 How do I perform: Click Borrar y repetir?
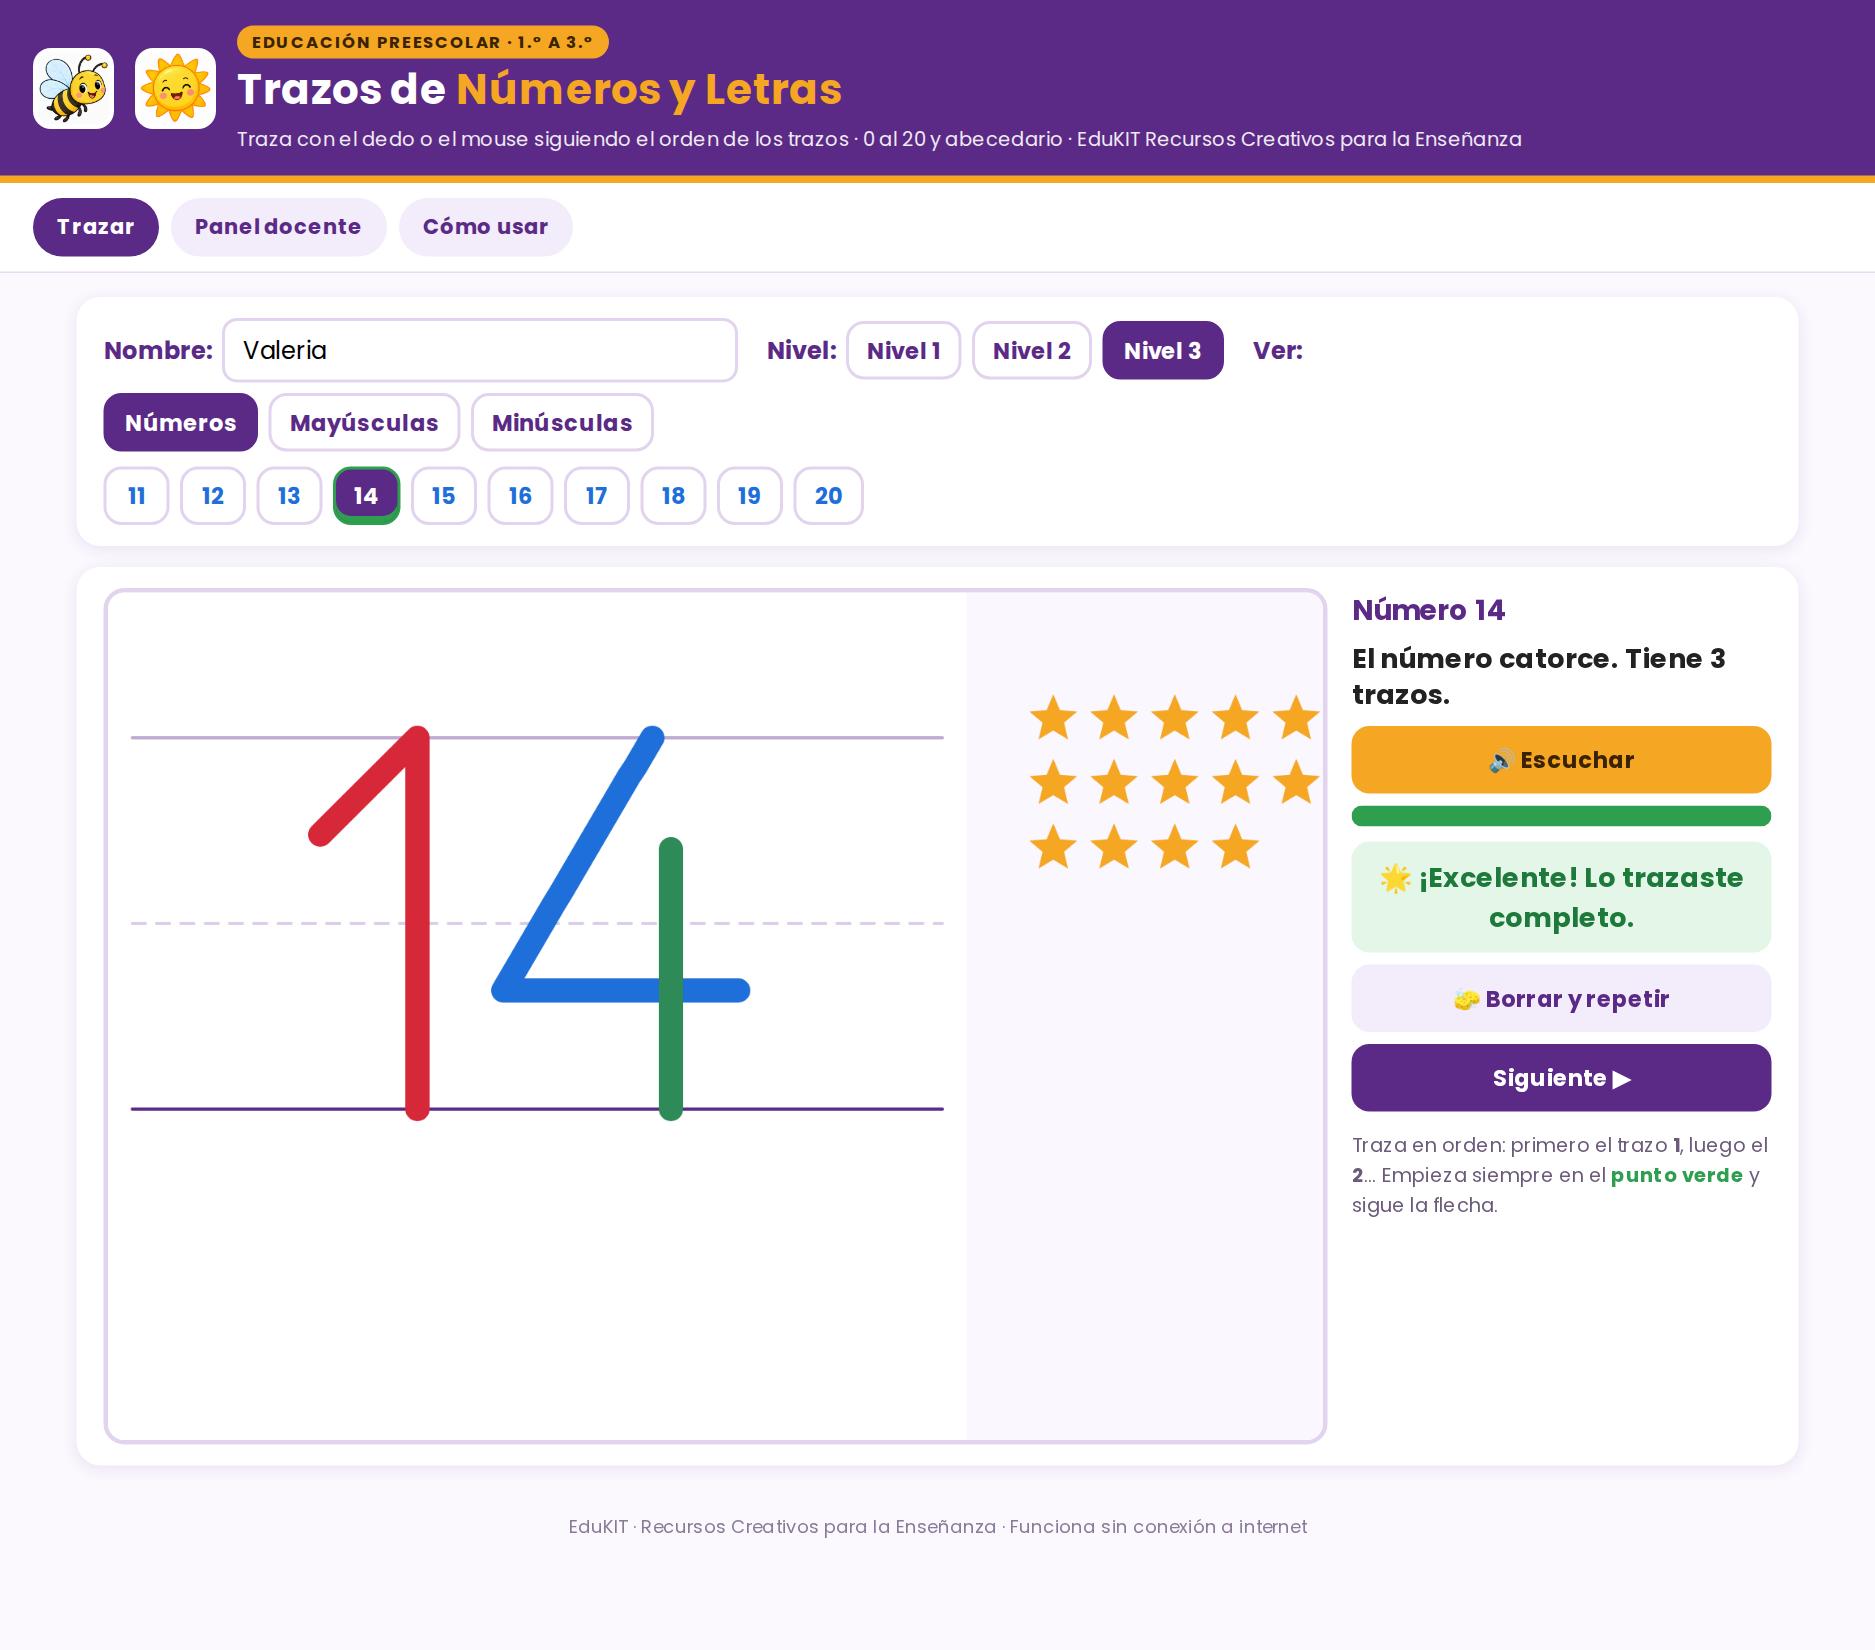pos(1561,998)
